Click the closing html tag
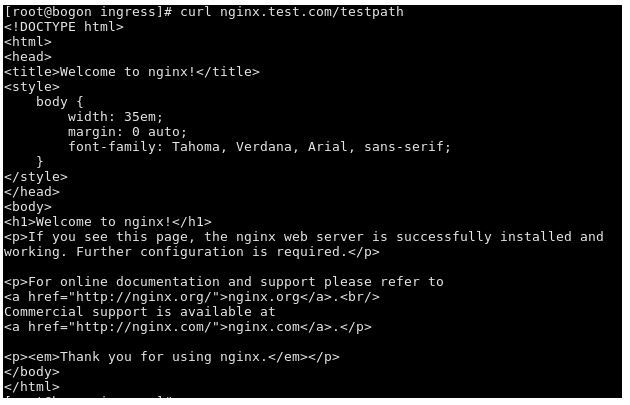 [x=32, y=387]
